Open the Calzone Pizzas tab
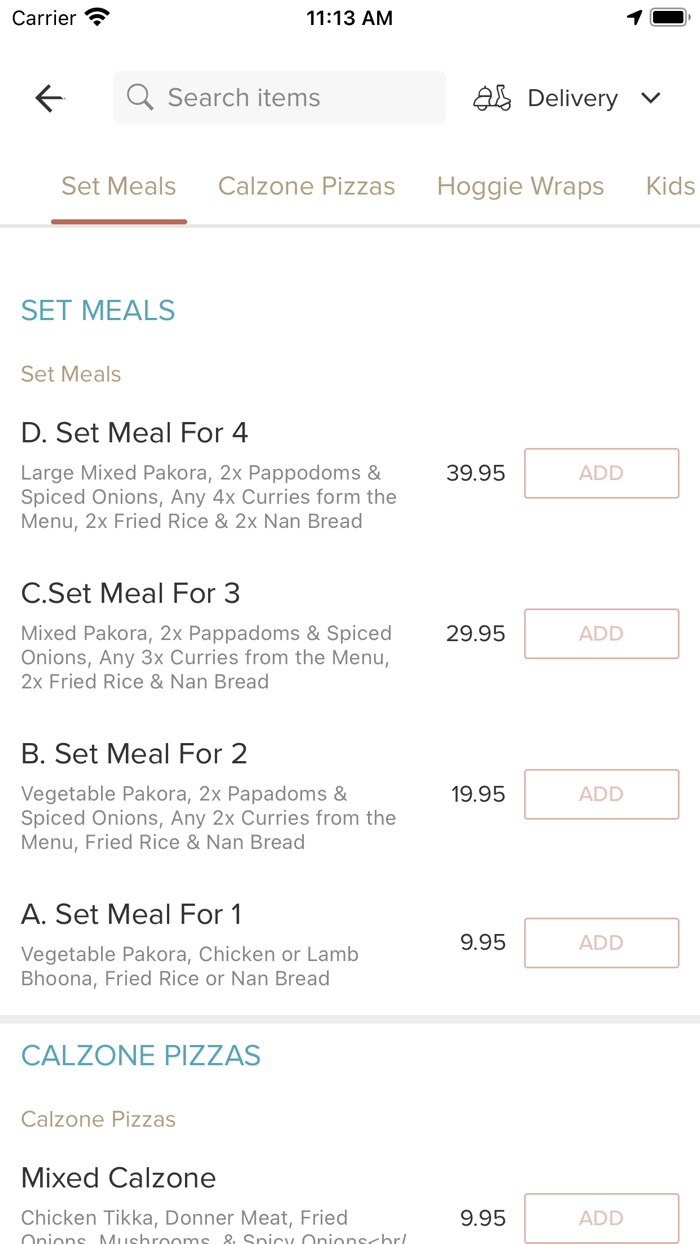 [x=306, y=187]
